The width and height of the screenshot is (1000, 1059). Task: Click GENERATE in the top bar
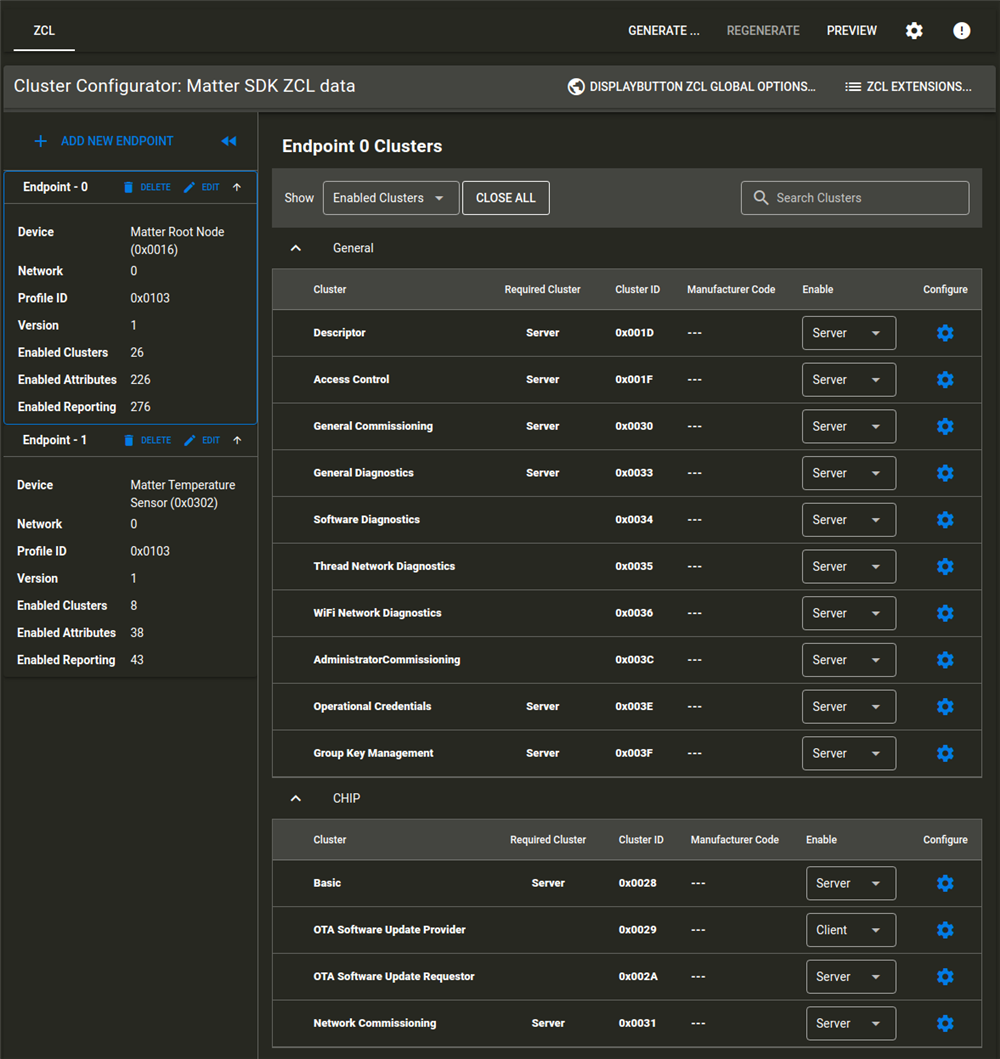[x=664, y=30]
